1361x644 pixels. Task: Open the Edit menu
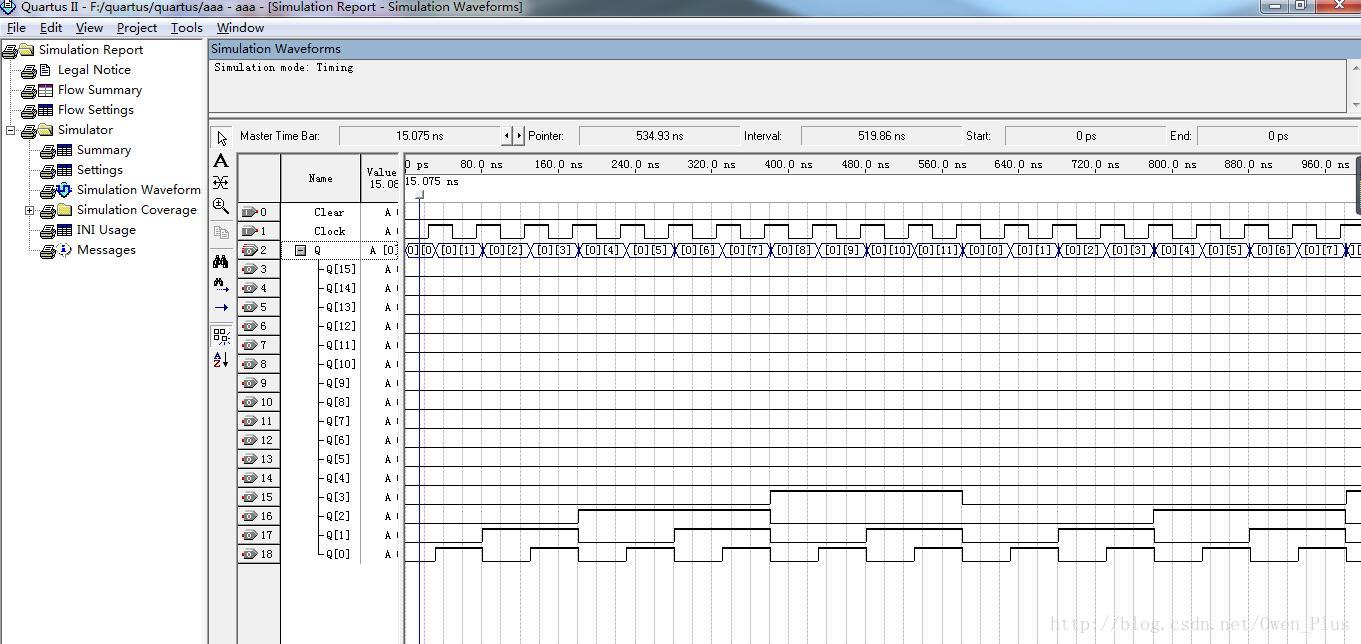[50, 28]
